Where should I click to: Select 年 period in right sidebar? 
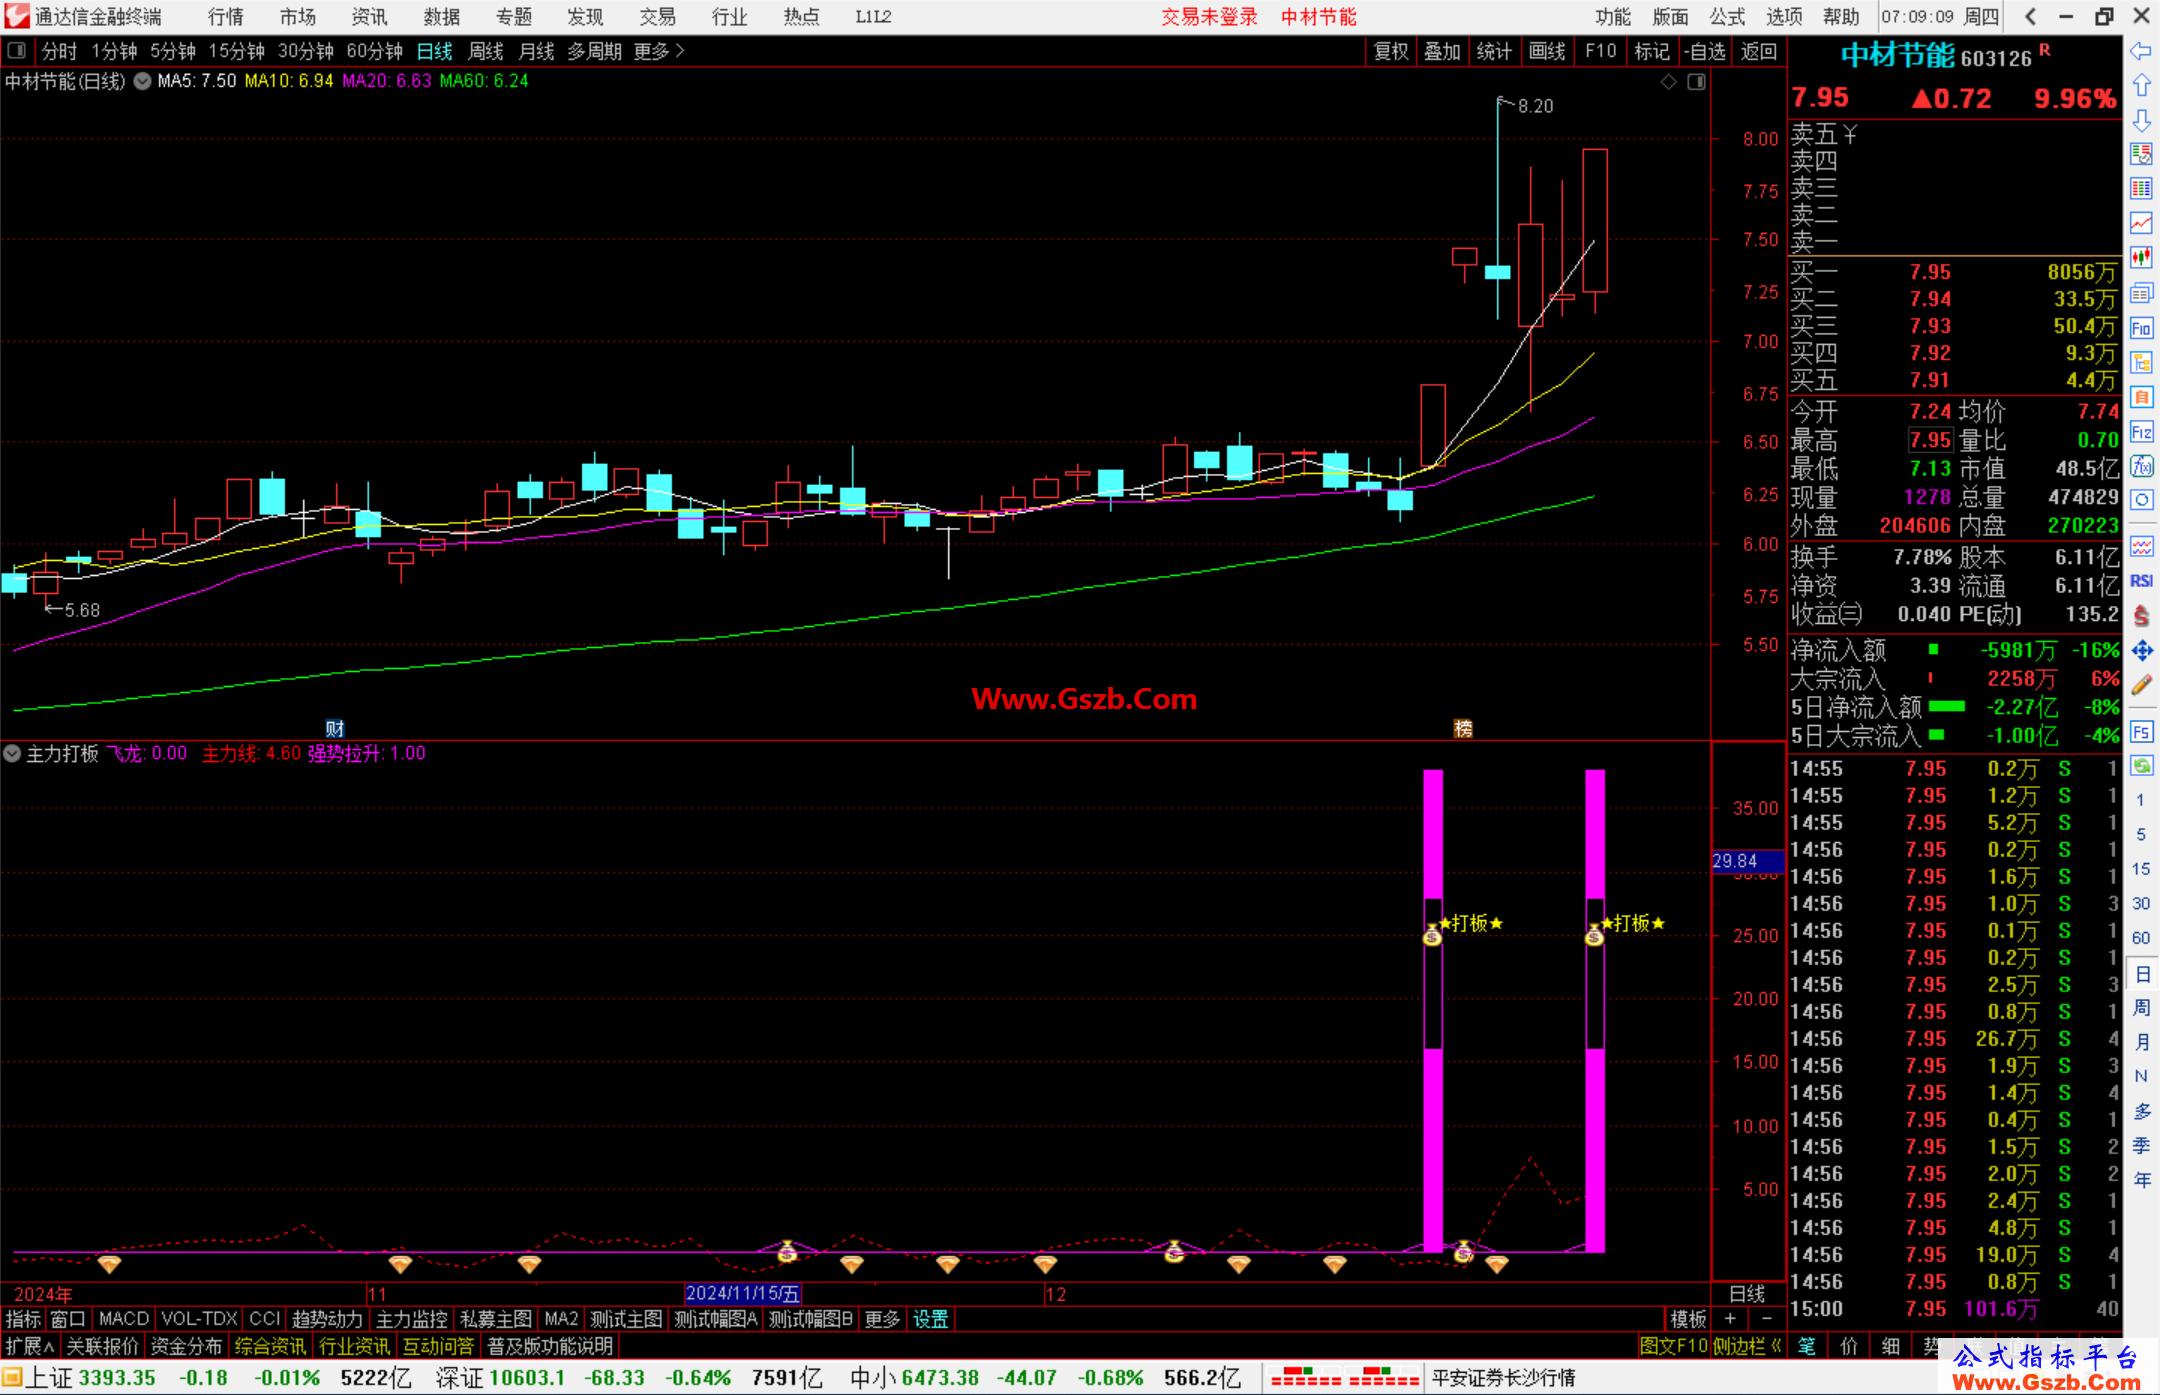tap(2141, 1180)
